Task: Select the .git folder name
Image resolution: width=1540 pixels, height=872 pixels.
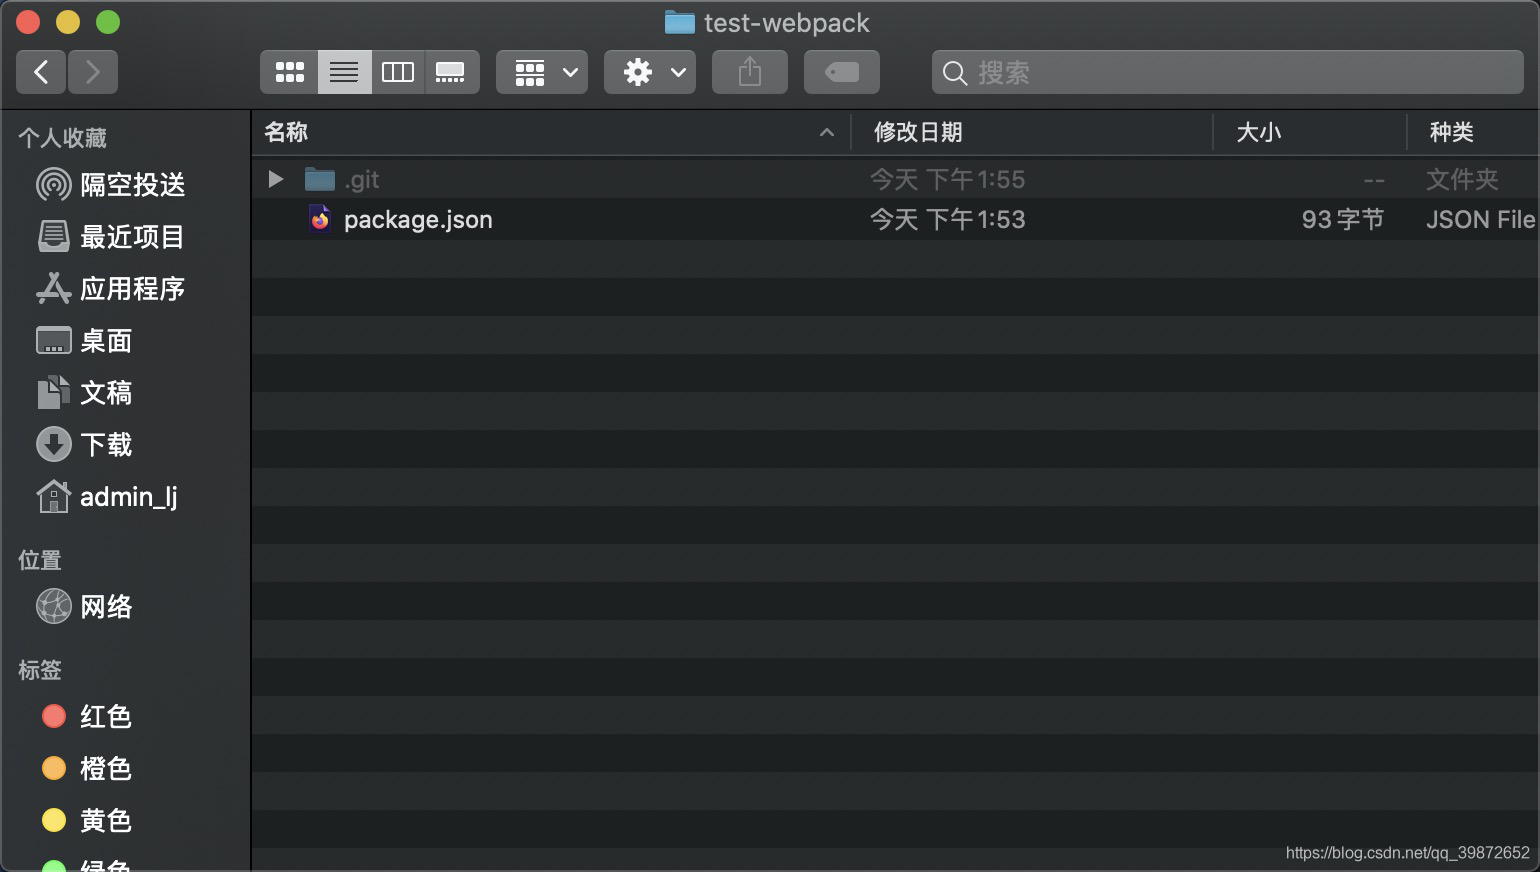Action: [x=362, y=180]
